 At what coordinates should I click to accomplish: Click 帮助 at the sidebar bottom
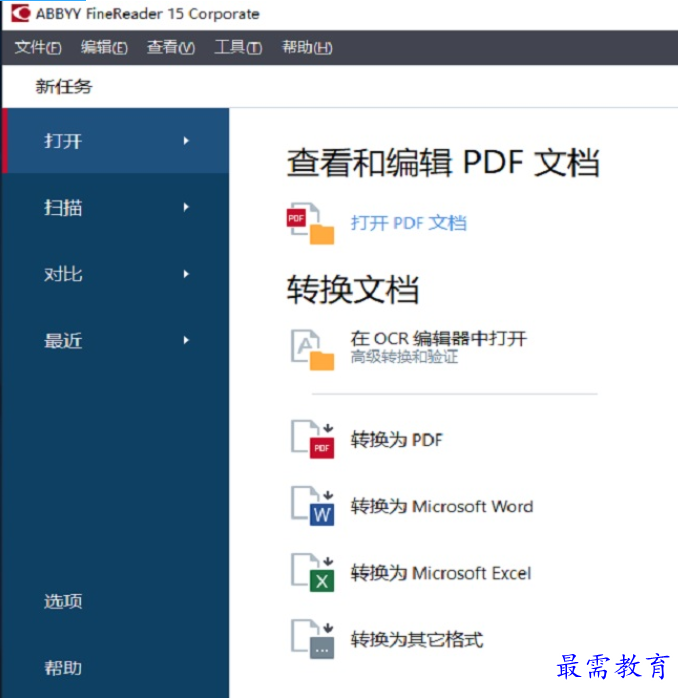tap(63, 668)
